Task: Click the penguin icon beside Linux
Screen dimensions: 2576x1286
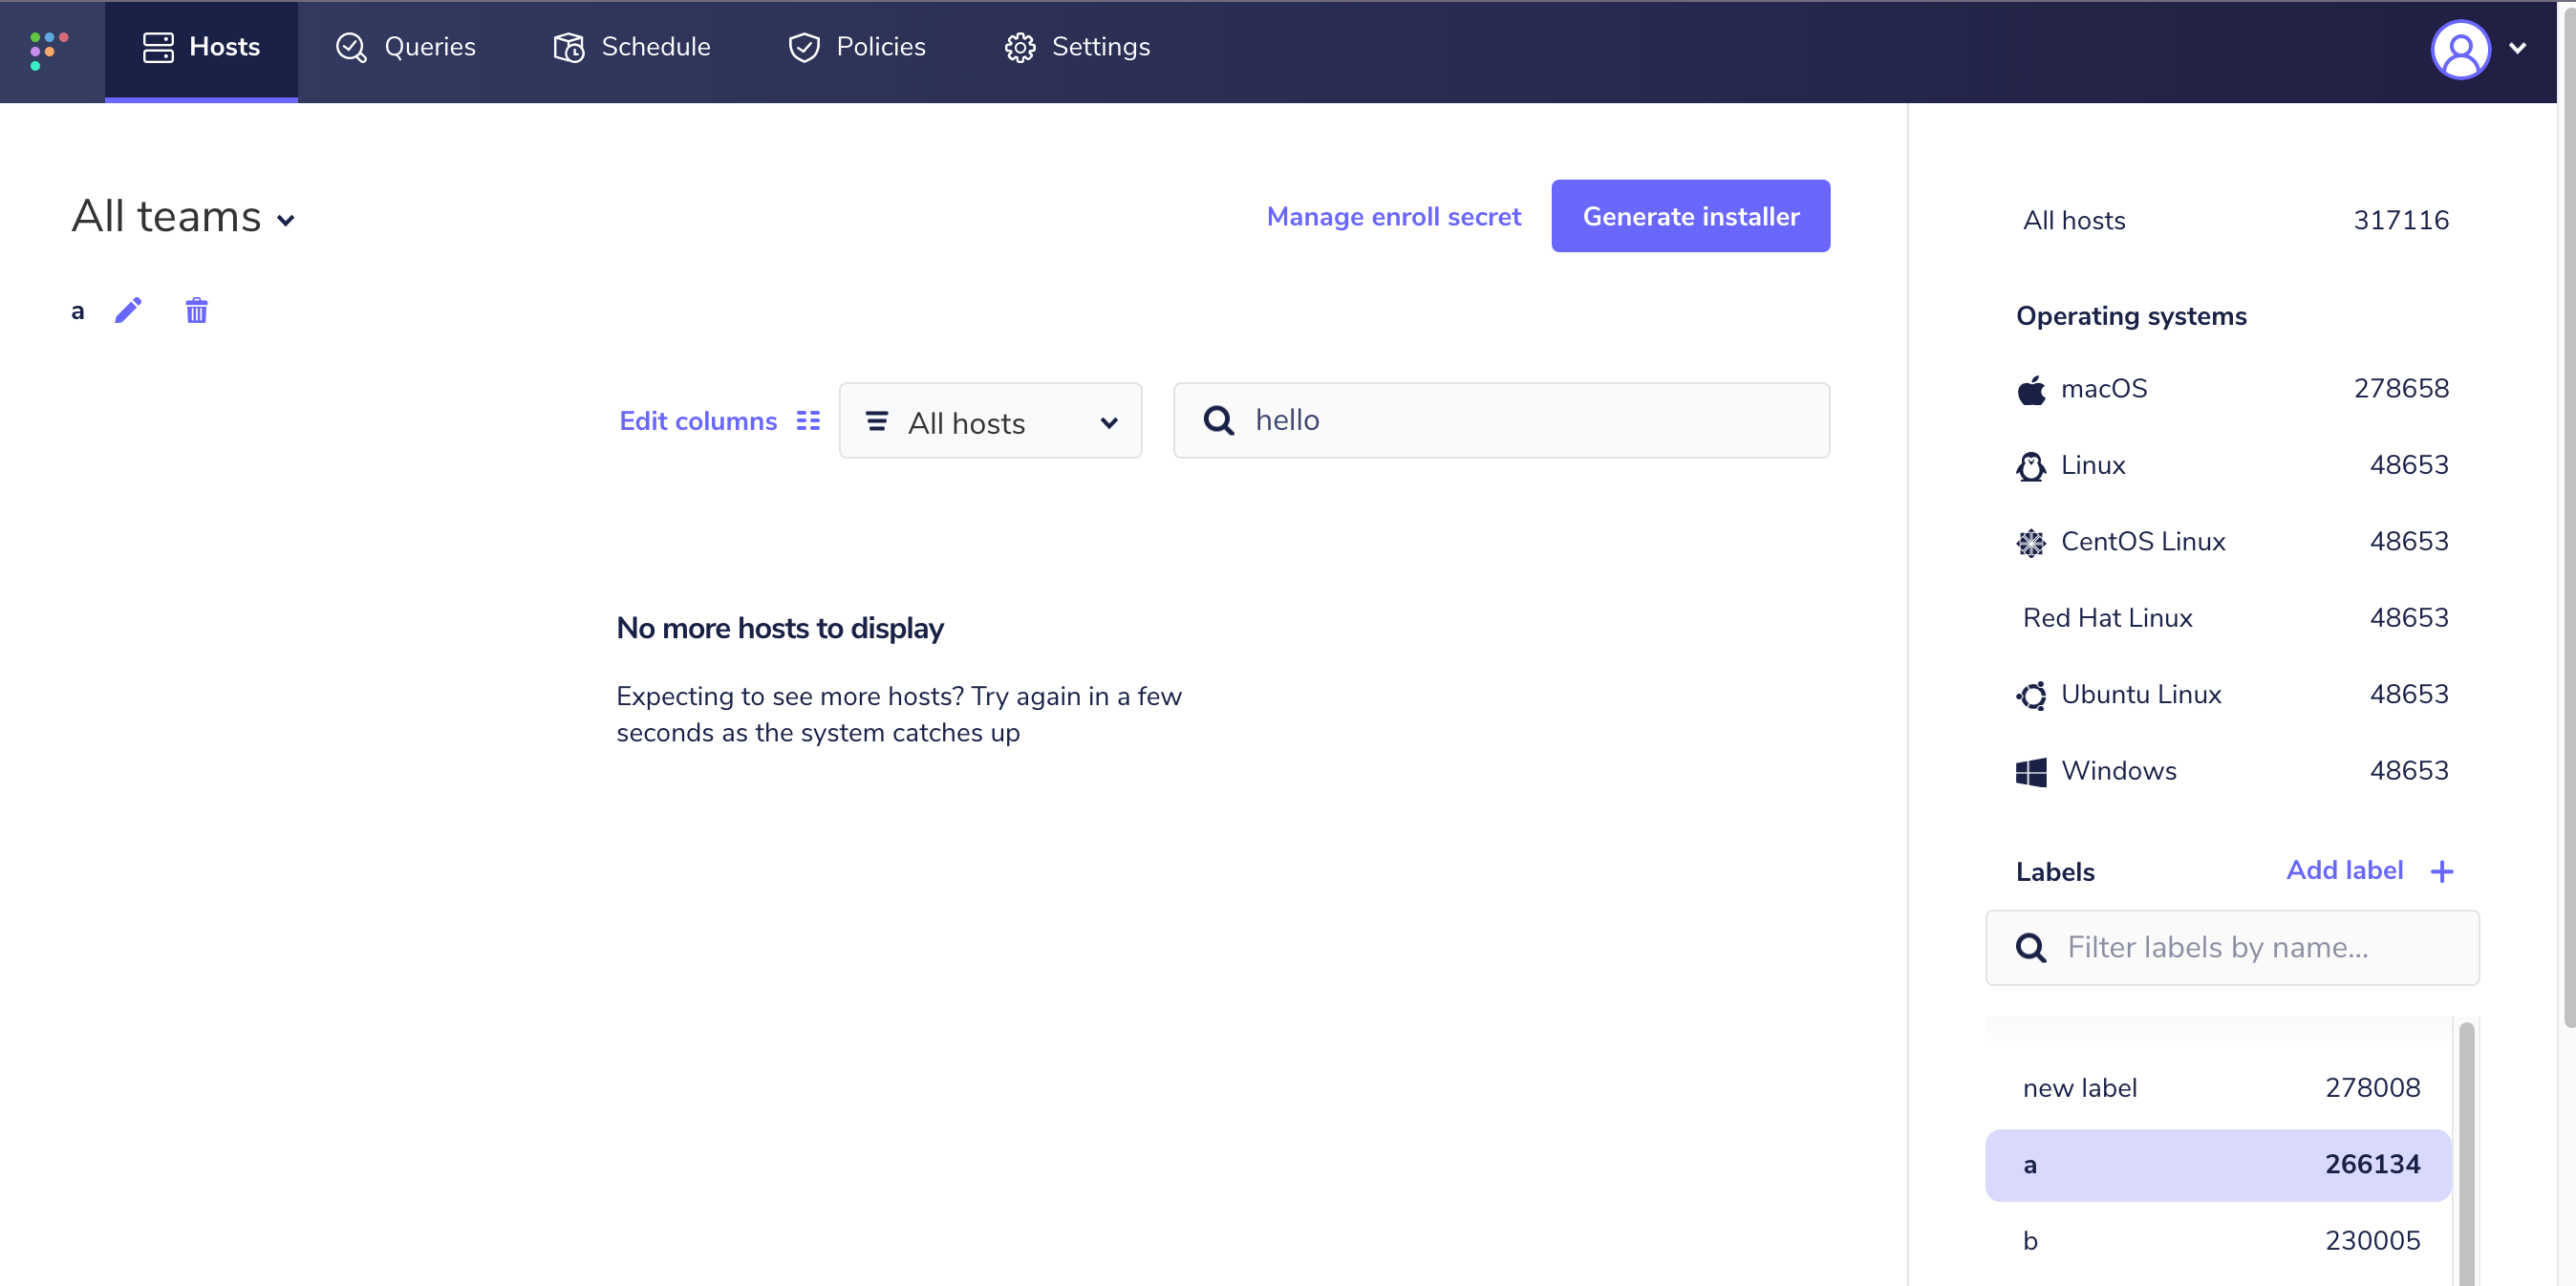Action: coord(2032,466)
